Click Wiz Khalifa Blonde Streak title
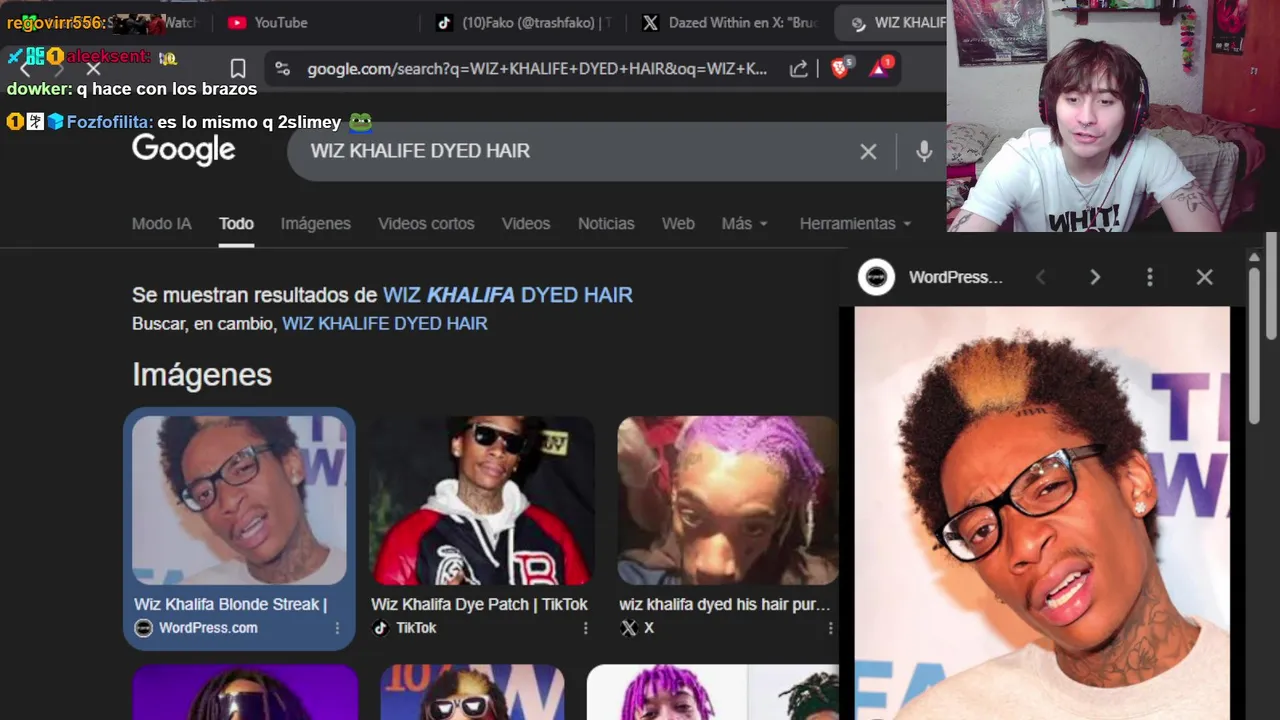Viewport: 1280px width, 720px height. click(230, 604)
